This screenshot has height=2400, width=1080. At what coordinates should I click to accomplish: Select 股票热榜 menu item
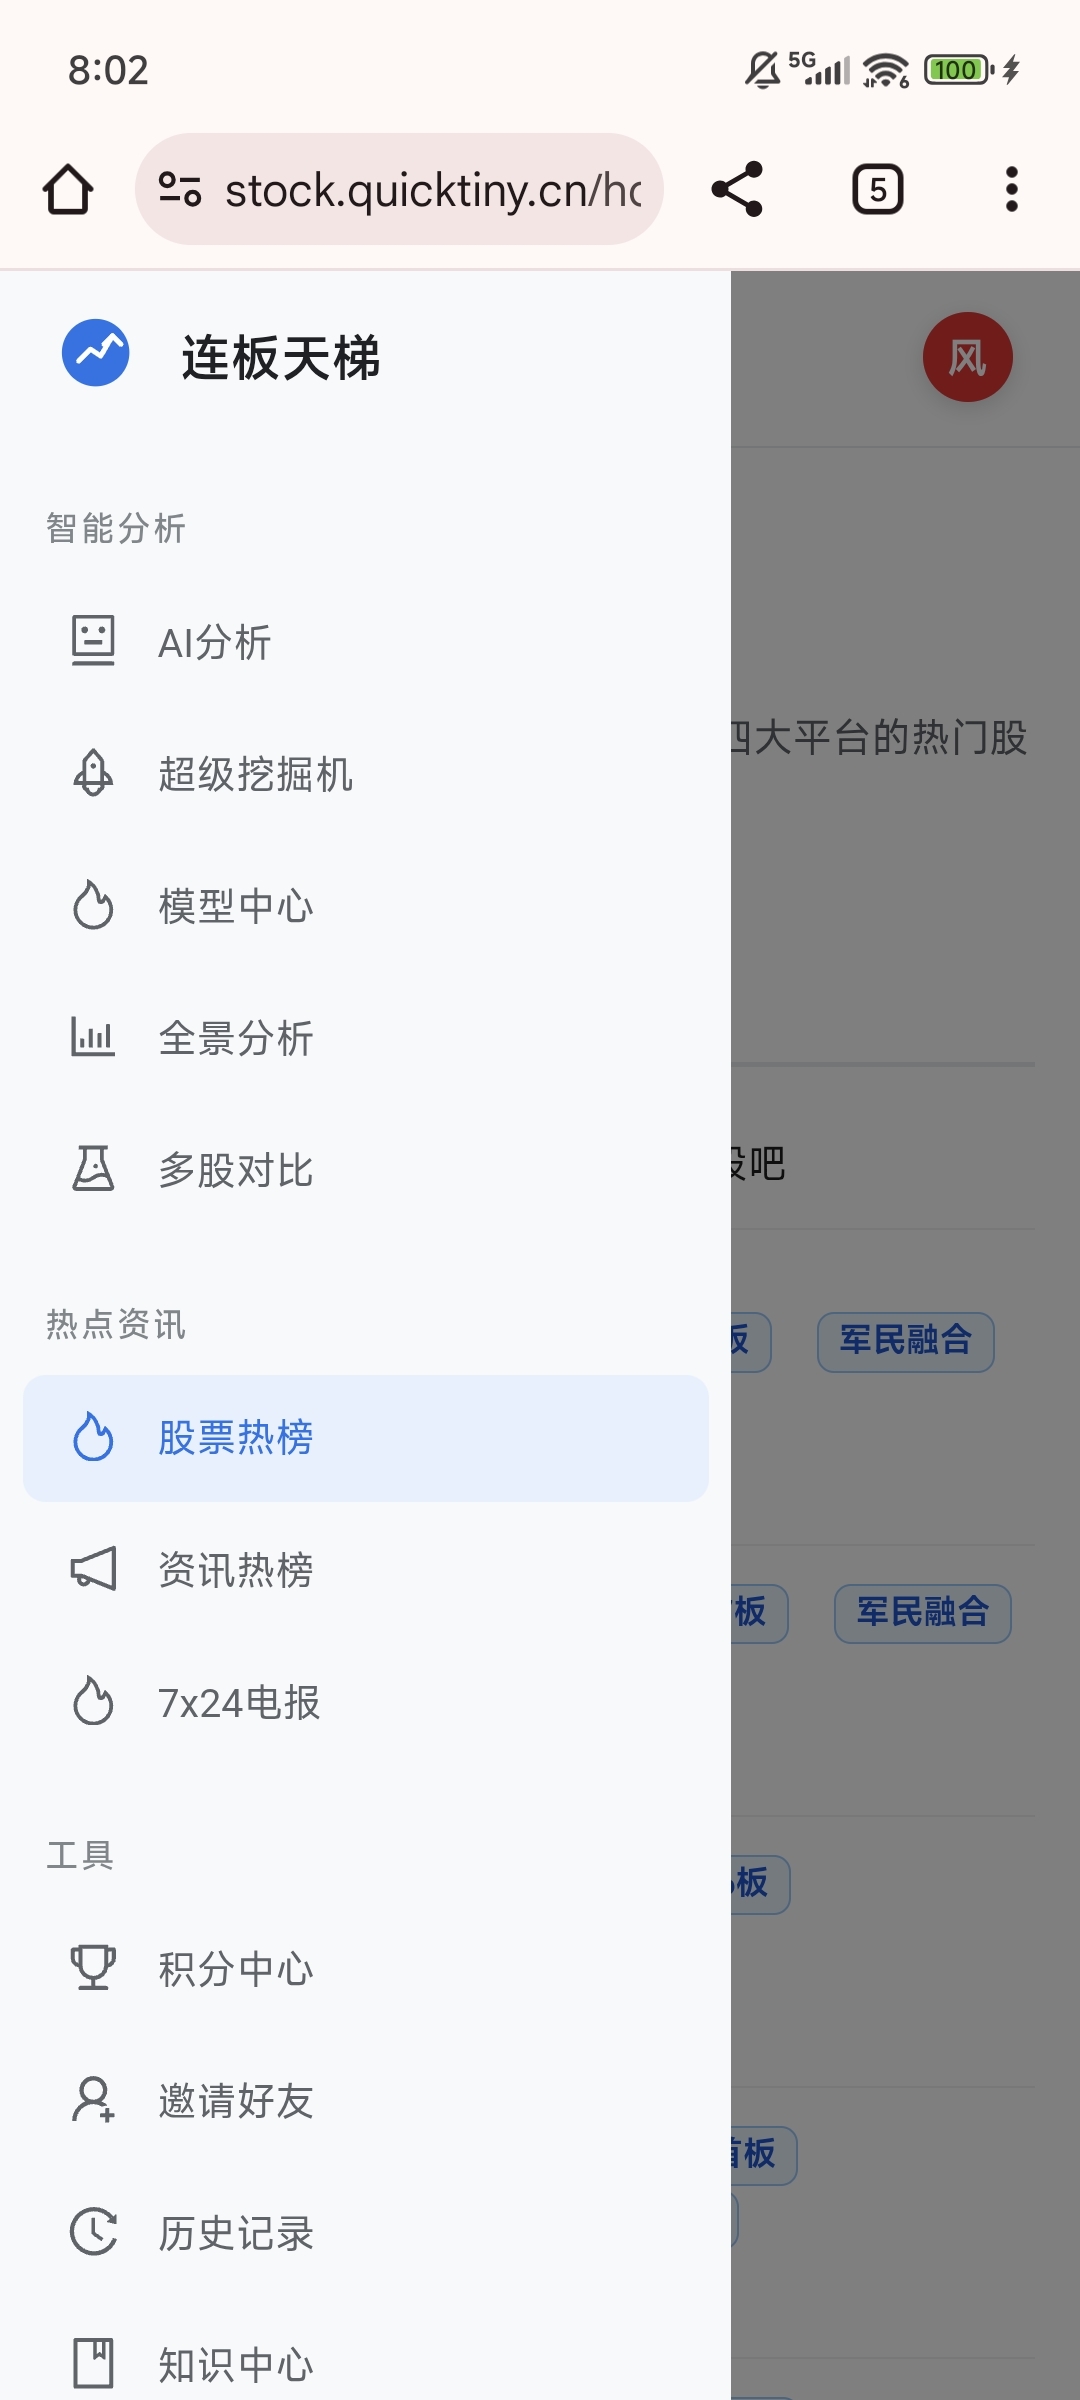[366, 1438]
